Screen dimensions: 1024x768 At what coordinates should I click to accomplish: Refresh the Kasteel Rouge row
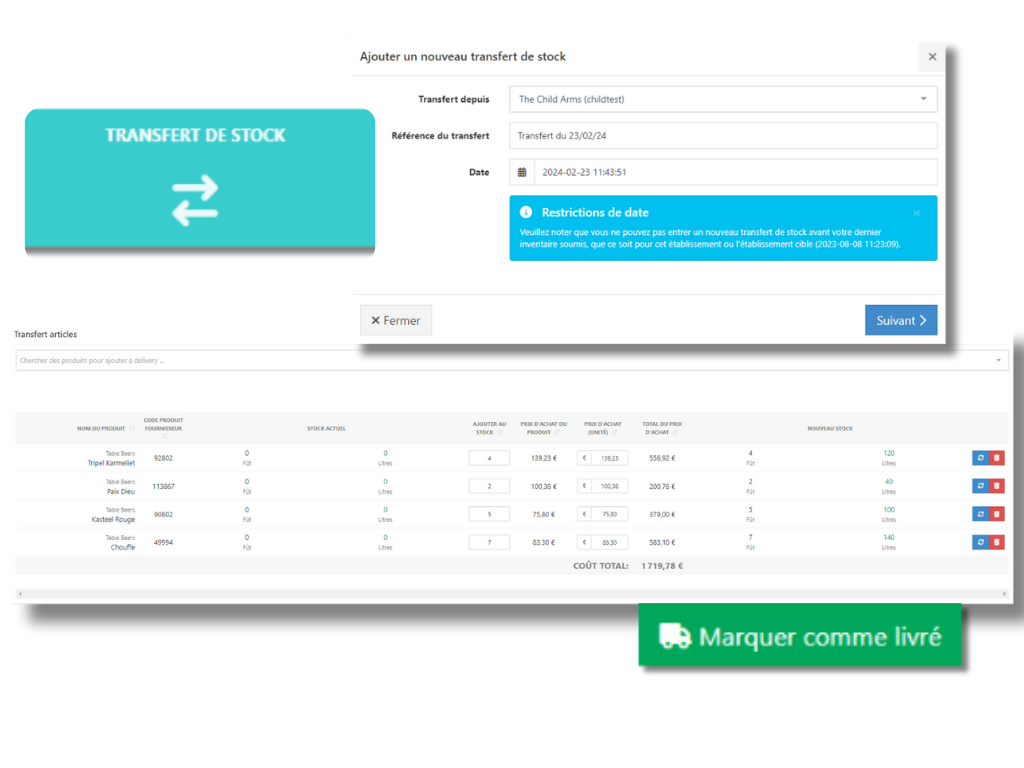pyautogui.click(x=980, y=514)
